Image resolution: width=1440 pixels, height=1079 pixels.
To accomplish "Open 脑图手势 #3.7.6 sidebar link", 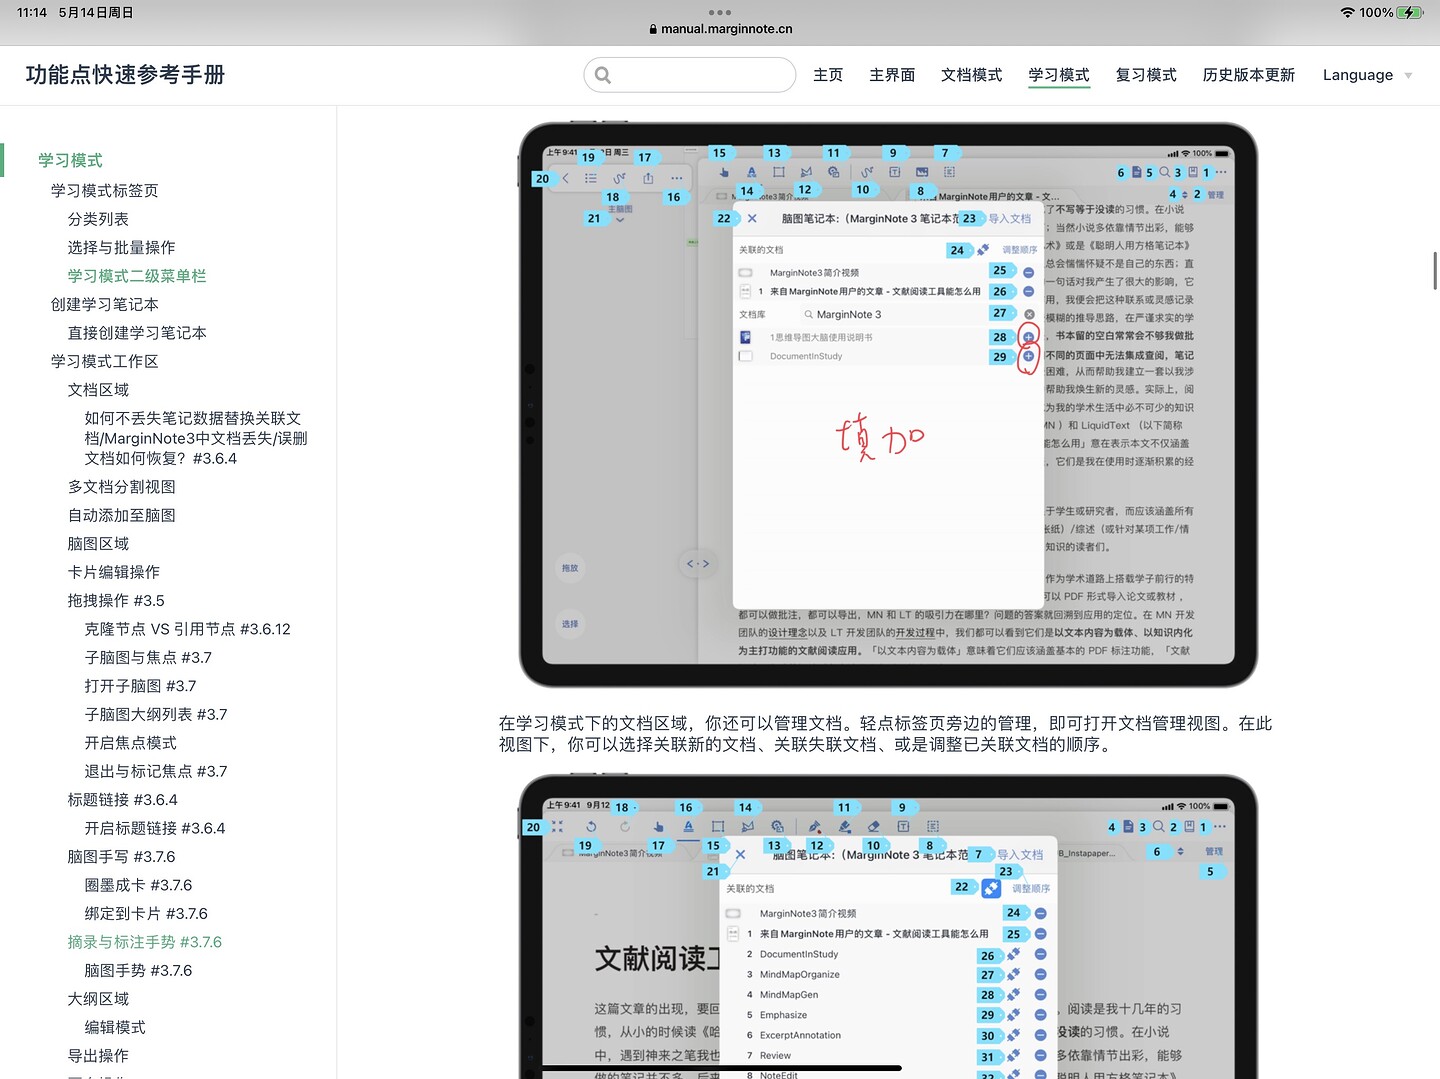I will 139,971.
